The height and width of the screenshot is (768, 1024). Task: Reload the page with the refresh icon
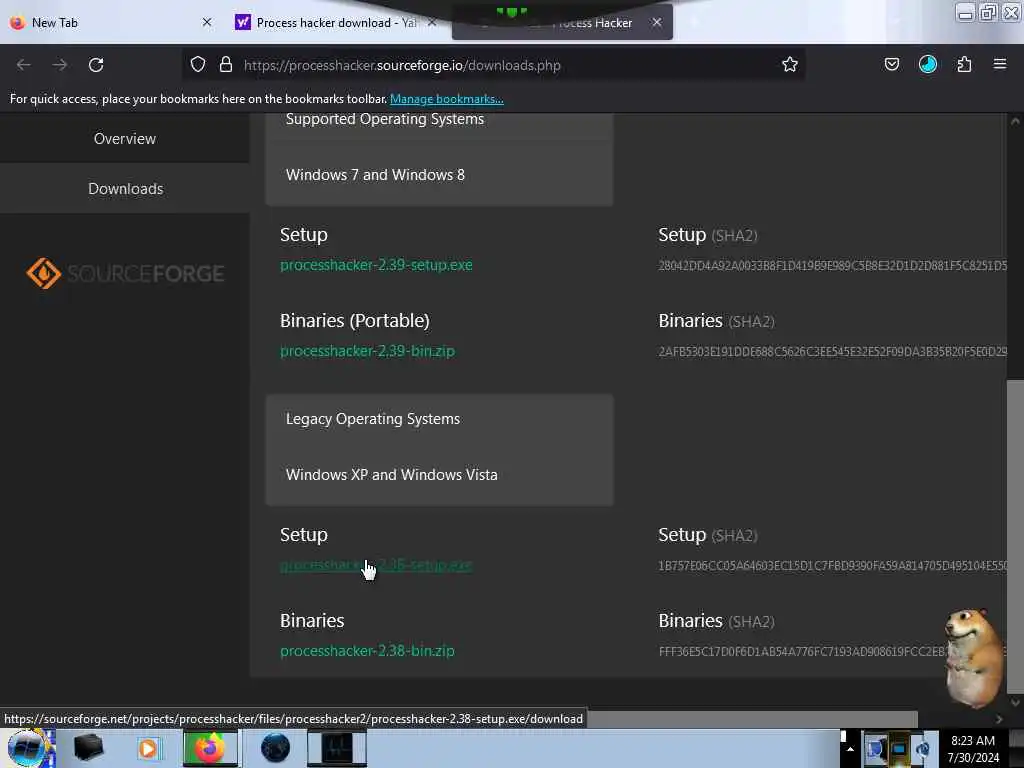click(96, 65)
